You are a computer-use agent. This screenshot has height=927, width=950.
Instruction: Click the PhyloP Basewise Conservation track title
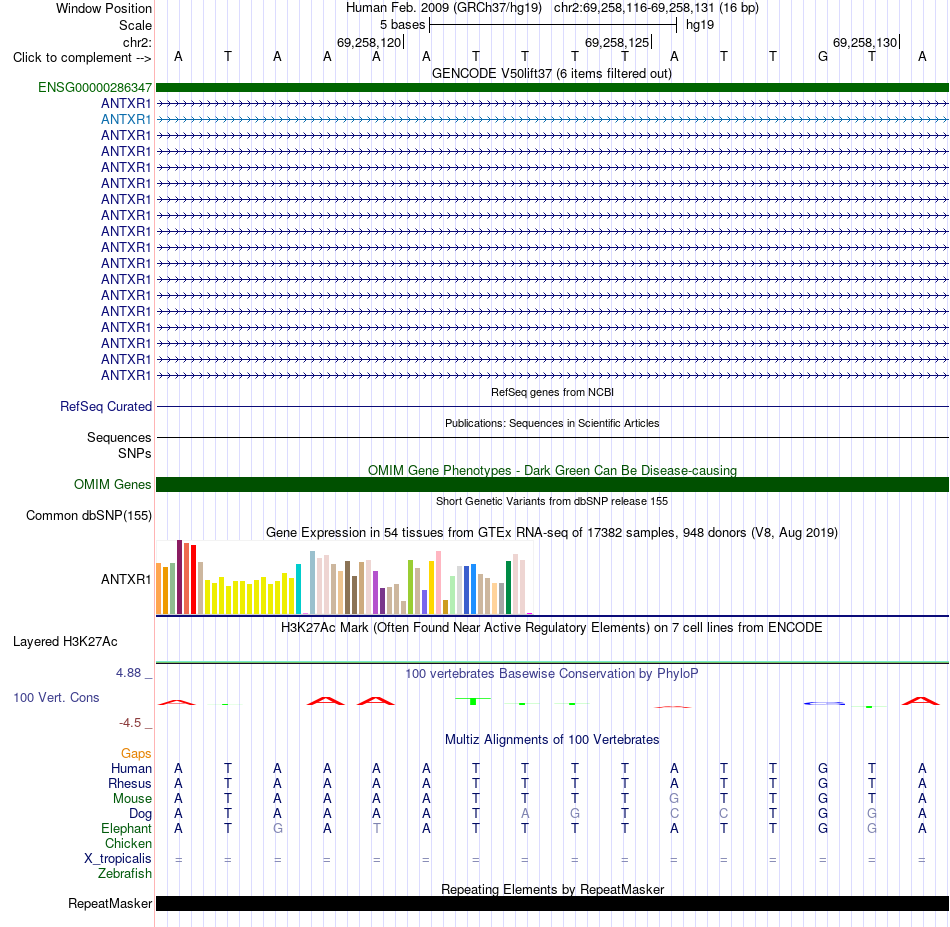pyautogui.click(x=551, y=673)
